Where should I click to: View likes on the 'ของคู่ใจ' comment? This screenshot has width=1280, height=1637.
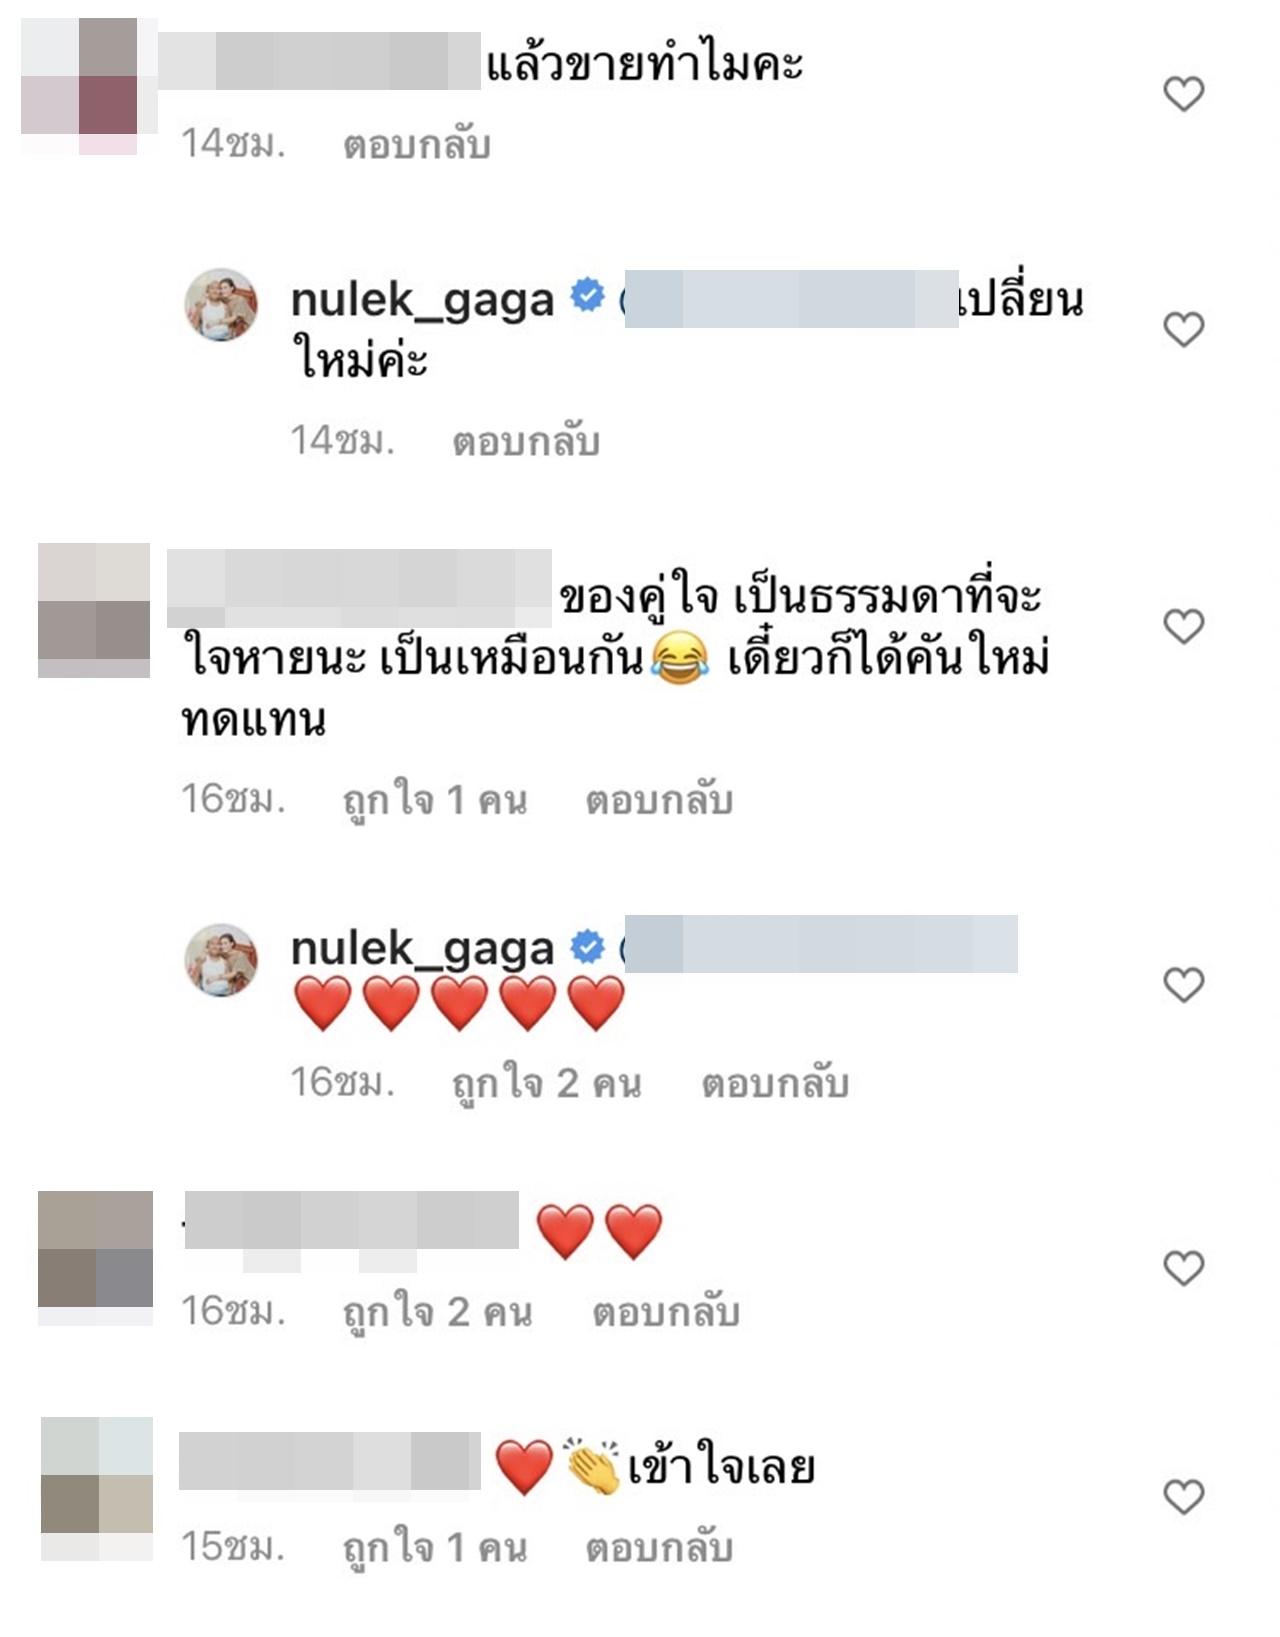[435, 800]
